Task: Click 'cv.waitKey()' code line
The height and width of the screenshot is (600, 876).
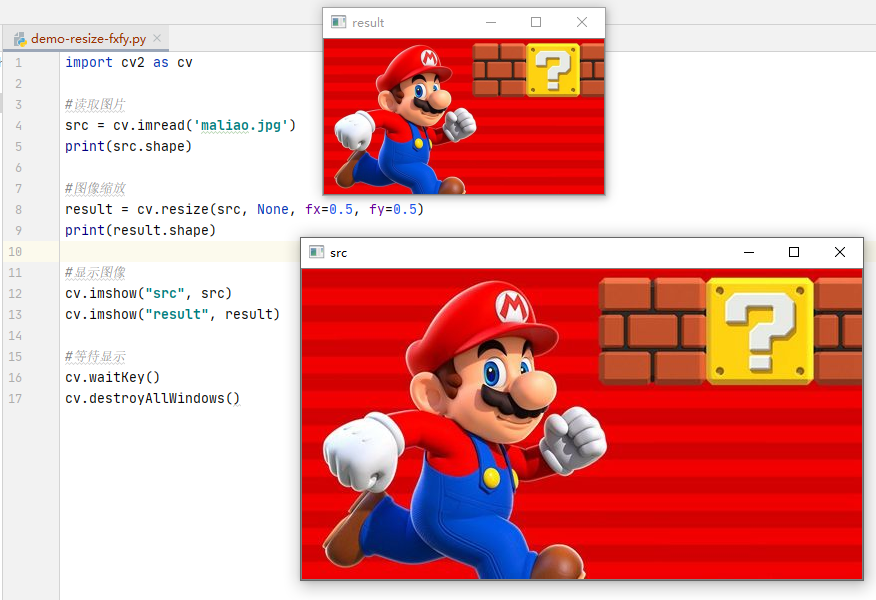Action: pos(112,378)
